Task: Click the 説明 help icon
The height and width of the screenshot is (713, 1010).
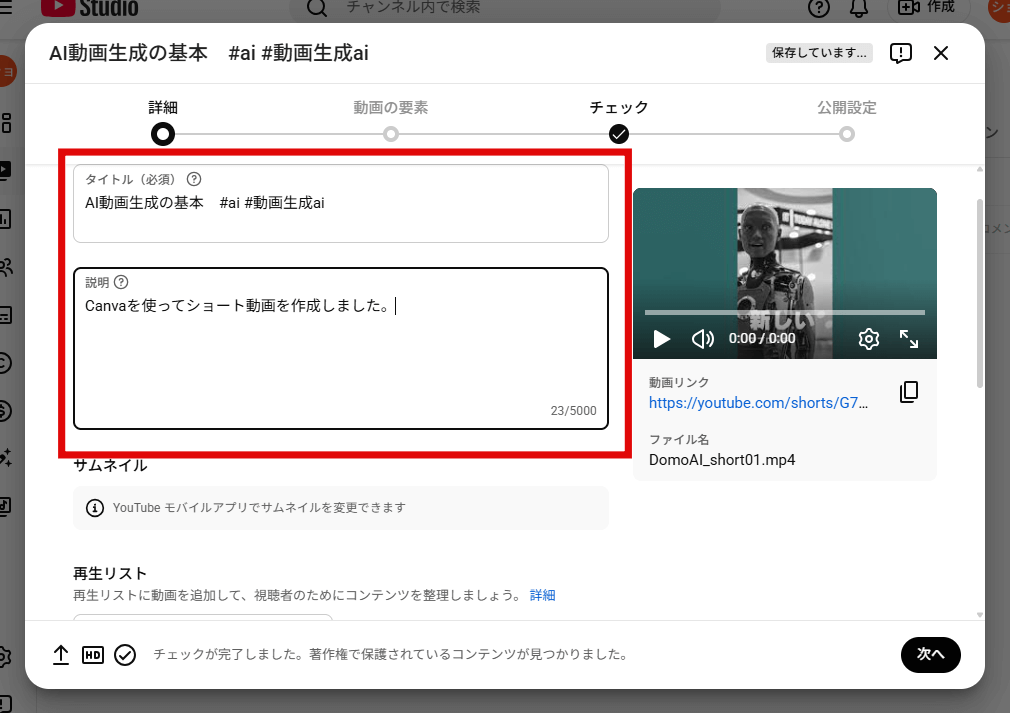Action: [x=122, y=281]
